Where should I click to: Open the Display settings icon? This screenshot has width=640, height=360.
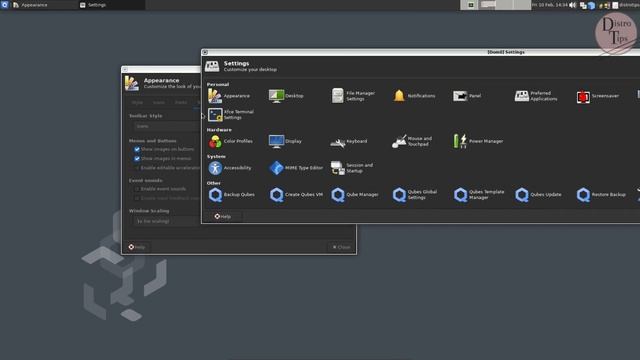point(285,141)
